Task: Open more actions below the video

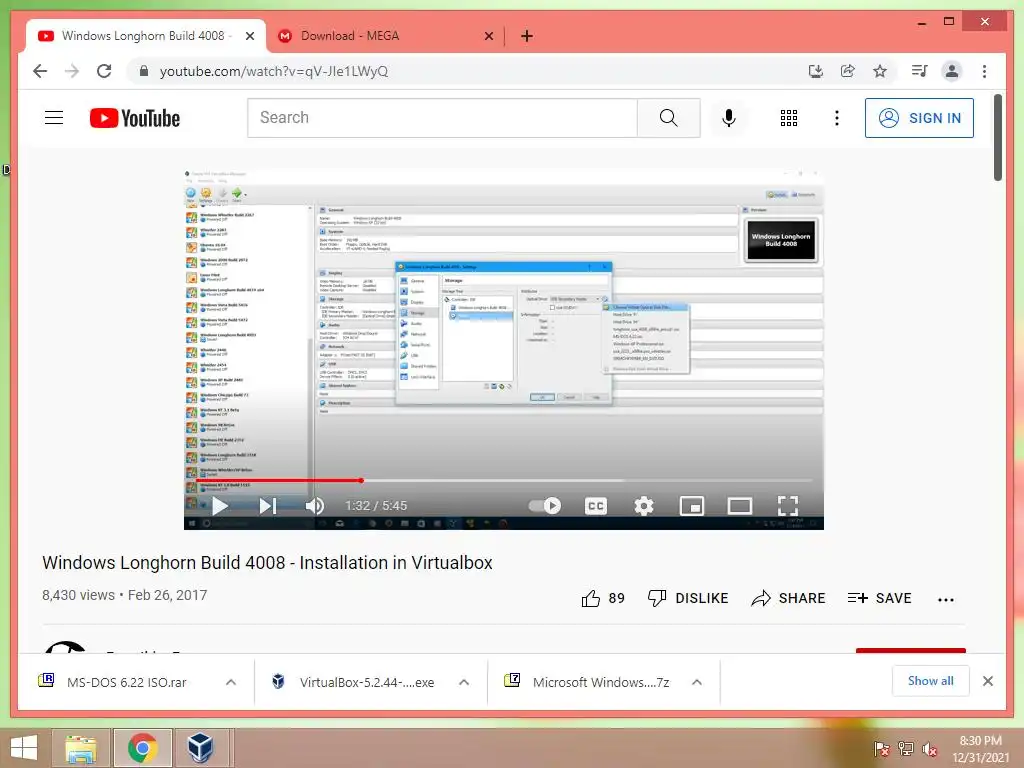Action: point(946,600)
